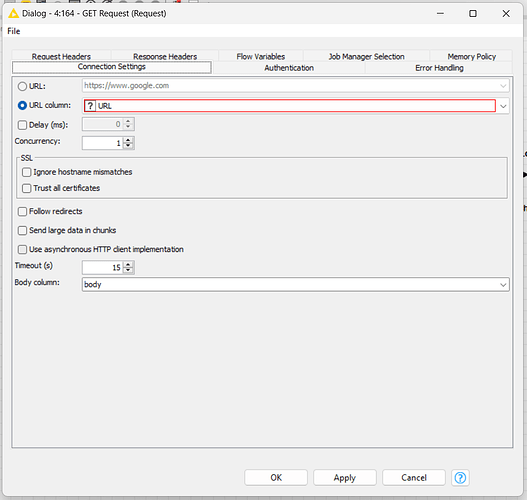Click into the Timeout (s) value field
Screen dimensions: 527x500
point(103,267)
